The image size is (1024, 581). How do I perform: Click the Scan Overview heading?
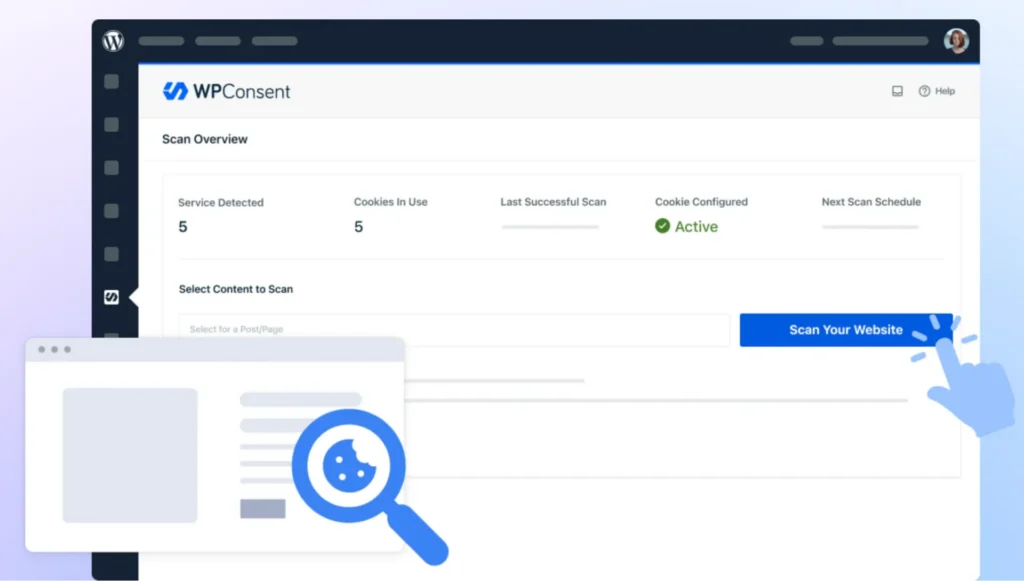[205, 139]
